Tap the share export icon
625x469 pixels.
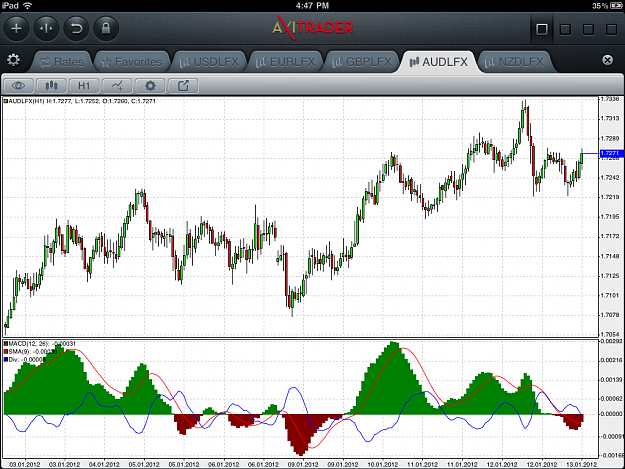[183, 86]
